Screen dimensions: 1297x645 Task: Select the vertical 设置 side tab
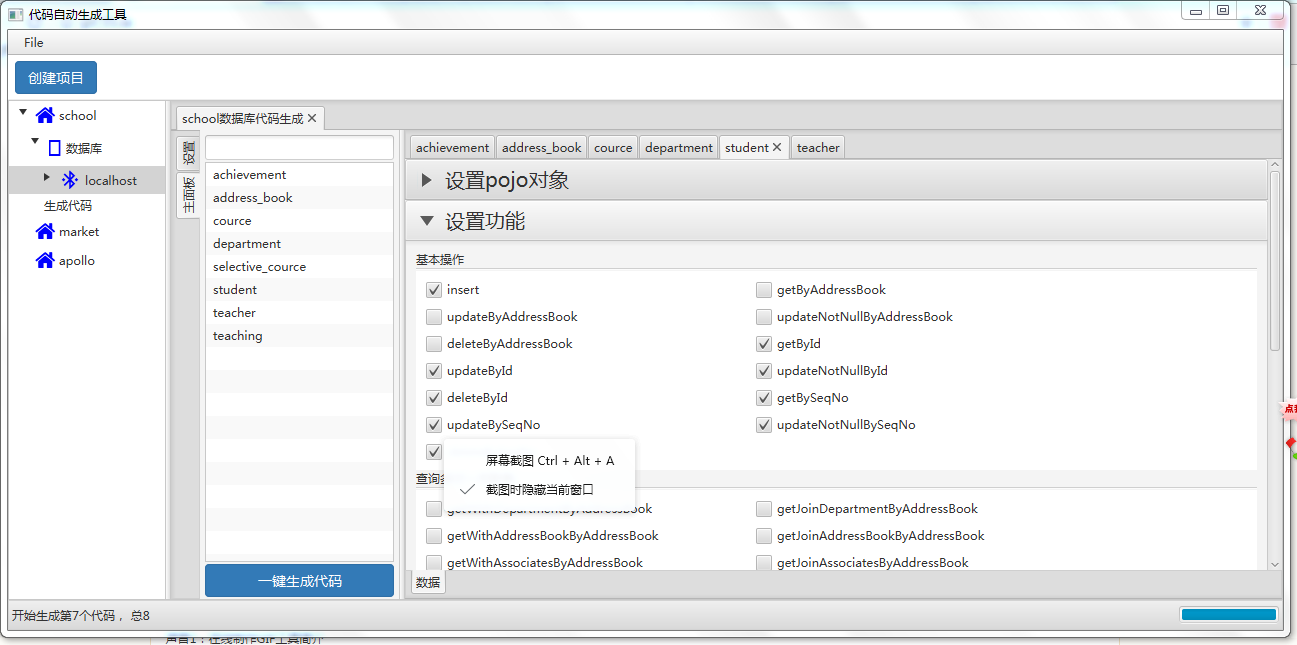[188, 153]
